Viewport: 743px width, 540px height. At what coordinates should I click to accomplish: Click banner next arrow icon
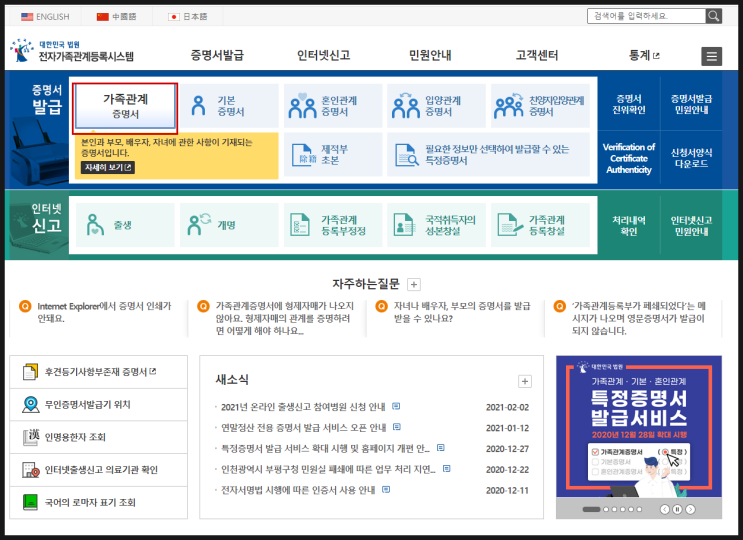click(x=690, y=509)
